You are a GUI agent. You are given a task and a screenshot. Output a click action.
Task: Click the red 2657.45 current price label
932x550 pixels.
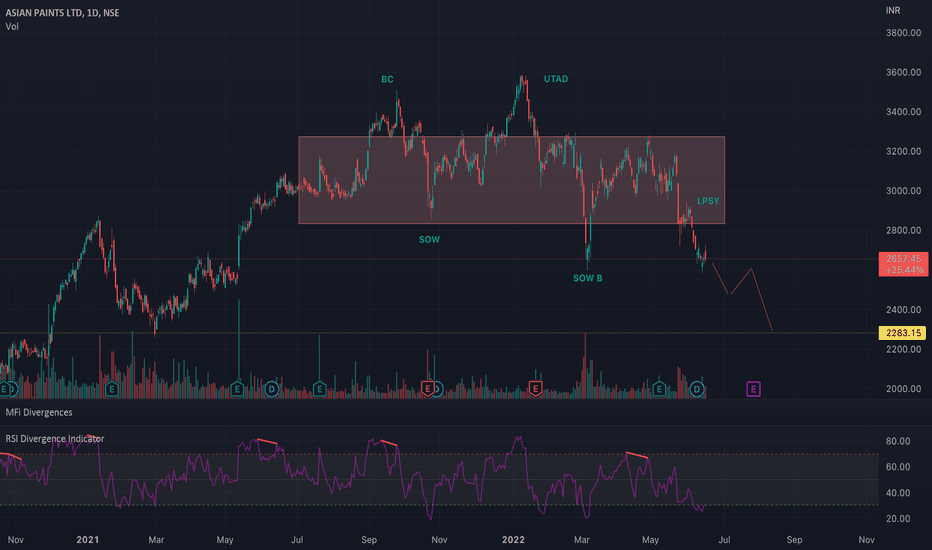[903, 264]
